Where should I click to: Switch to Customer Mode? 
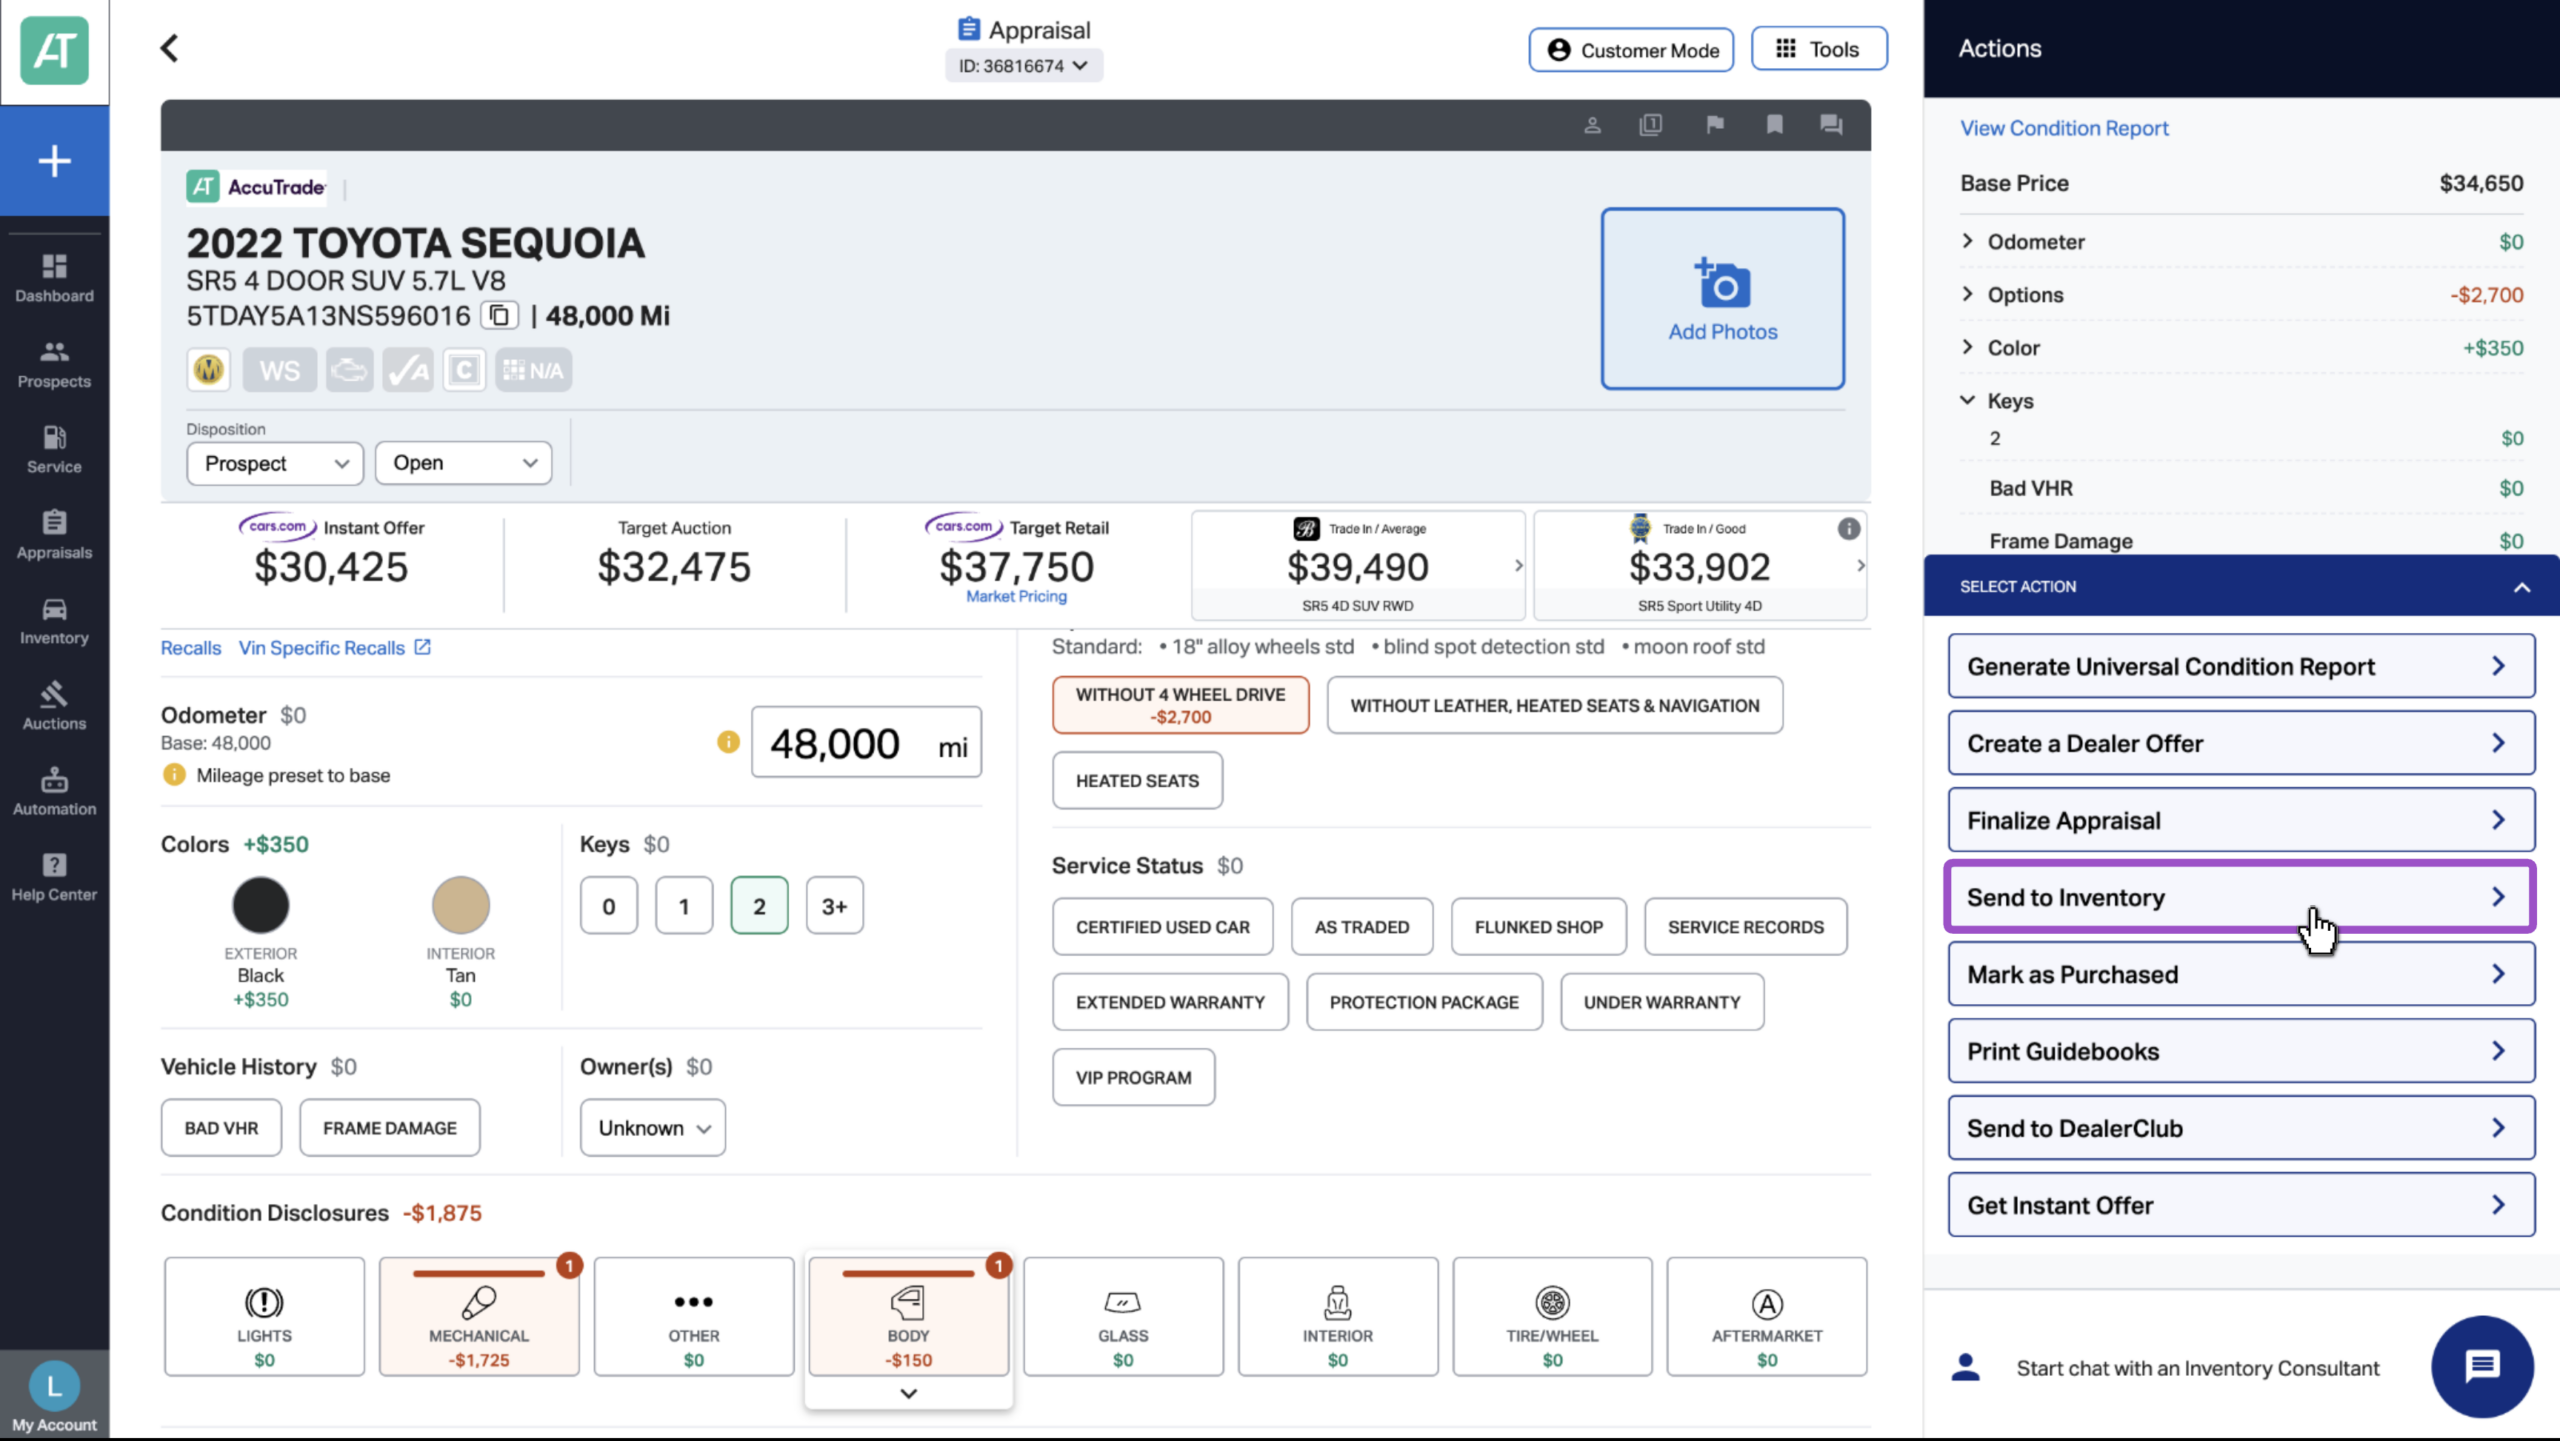[x=1631, y=50]
